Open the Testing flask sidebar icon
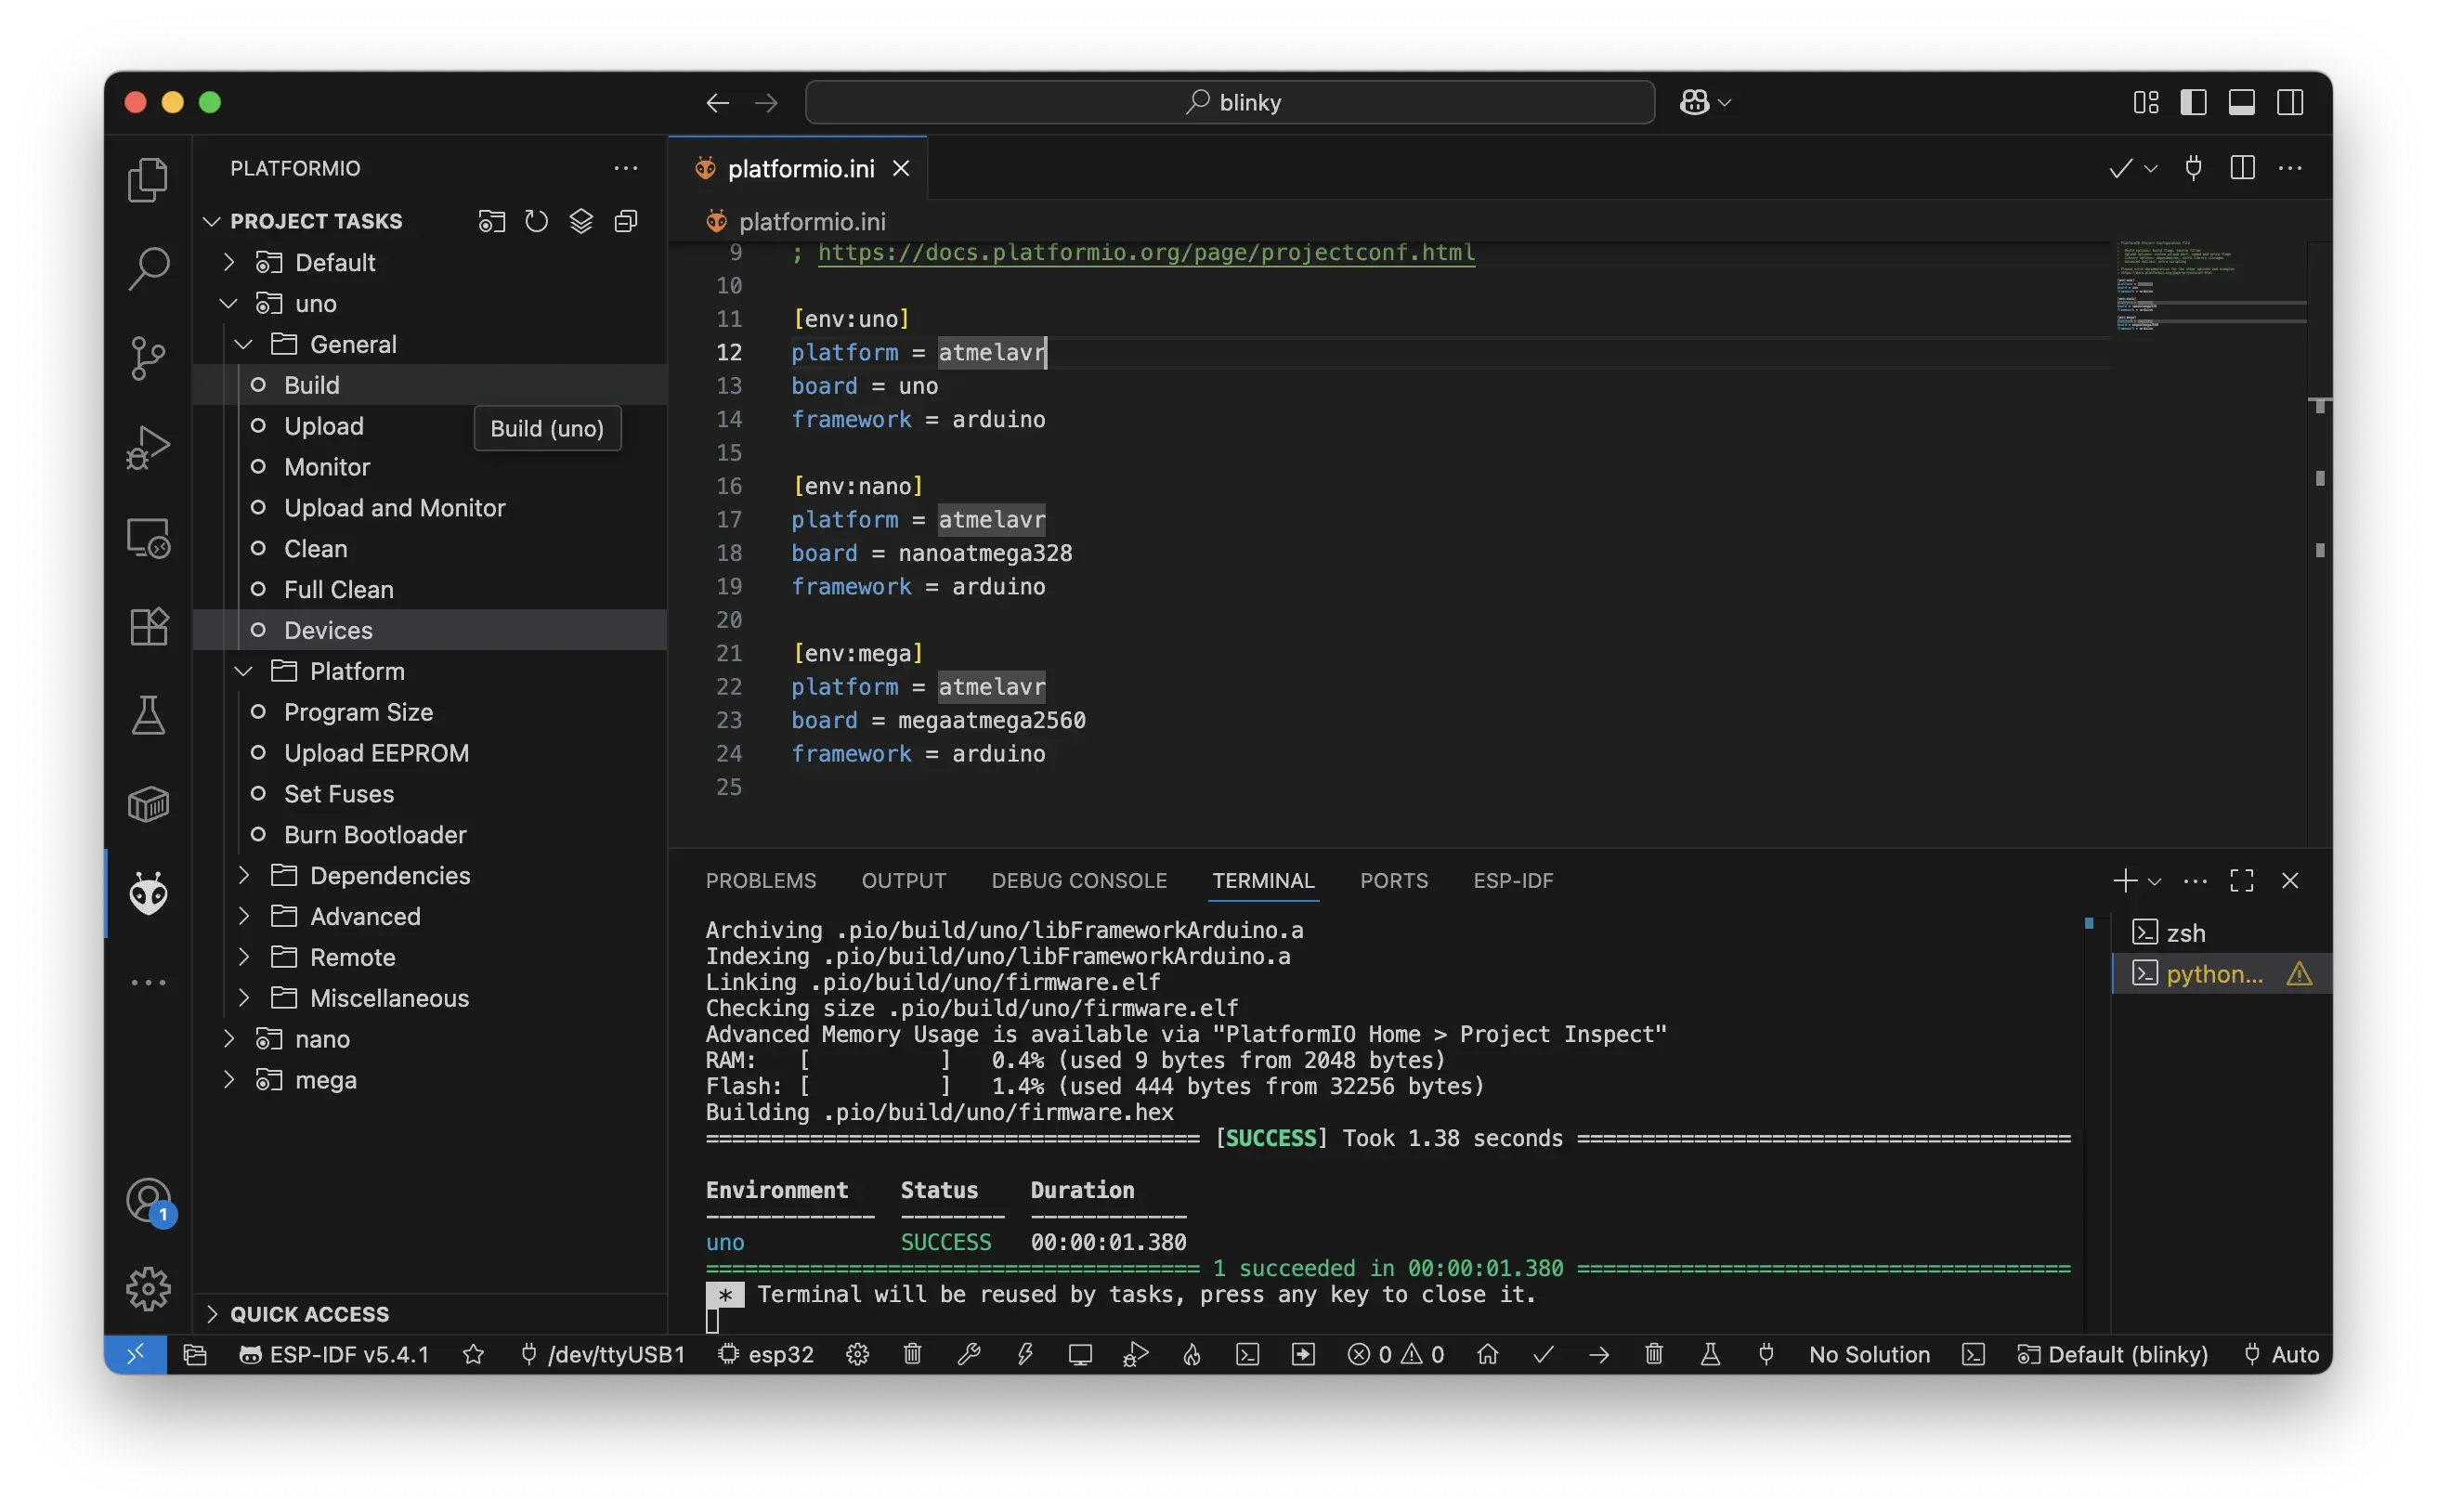Screen dimensions: 2437x1512 tap(148, 716)
